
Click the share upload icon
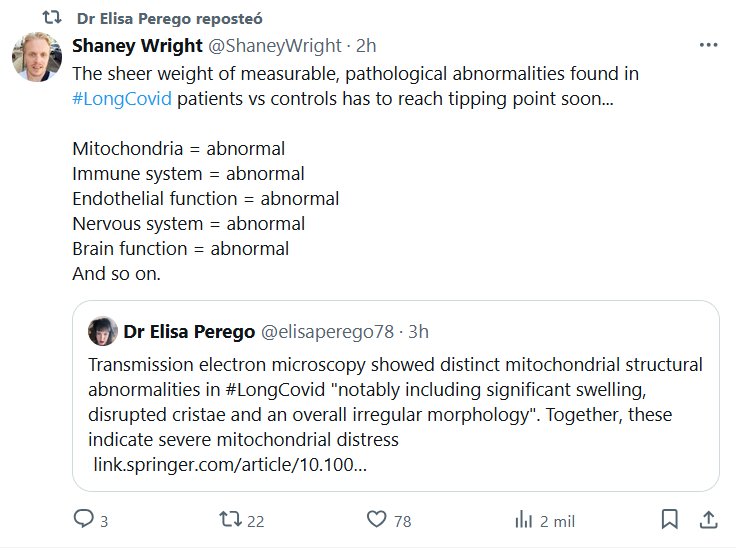click(707, 519)
